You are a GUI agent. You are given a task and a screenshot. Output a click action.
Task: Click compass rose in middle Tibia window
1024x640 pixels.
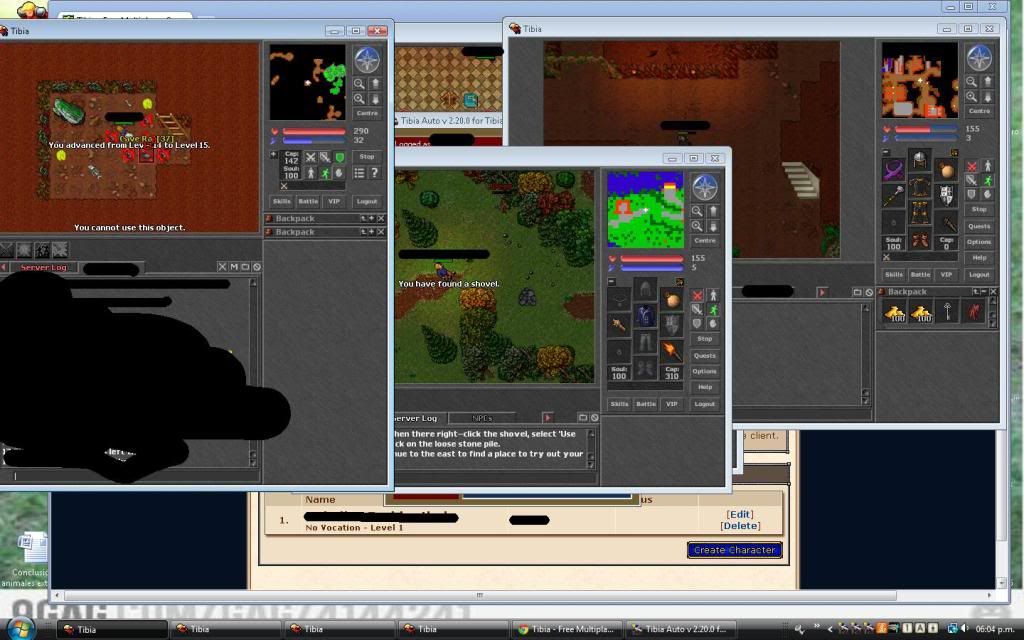[705, 187]
